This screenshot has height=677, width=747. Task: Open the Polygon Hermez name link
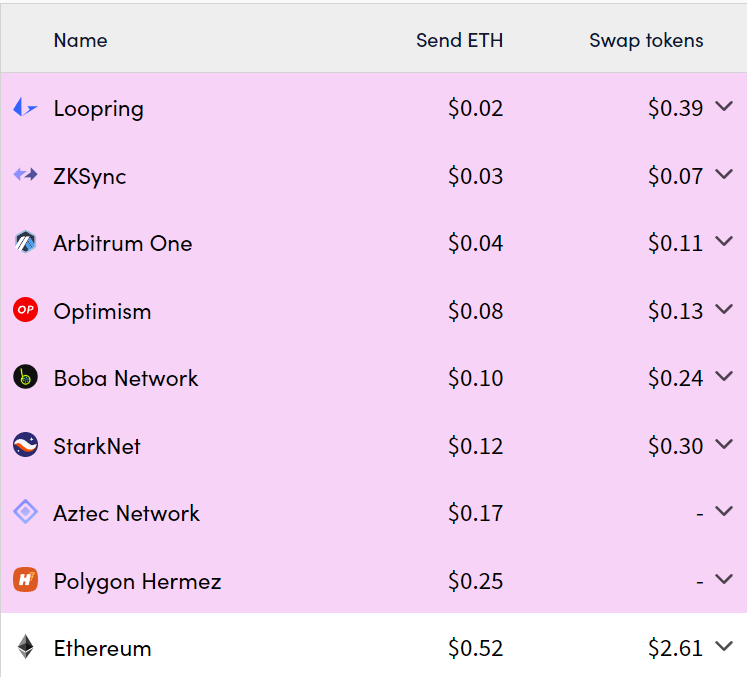pyautogui.click(x=137, y=581)
